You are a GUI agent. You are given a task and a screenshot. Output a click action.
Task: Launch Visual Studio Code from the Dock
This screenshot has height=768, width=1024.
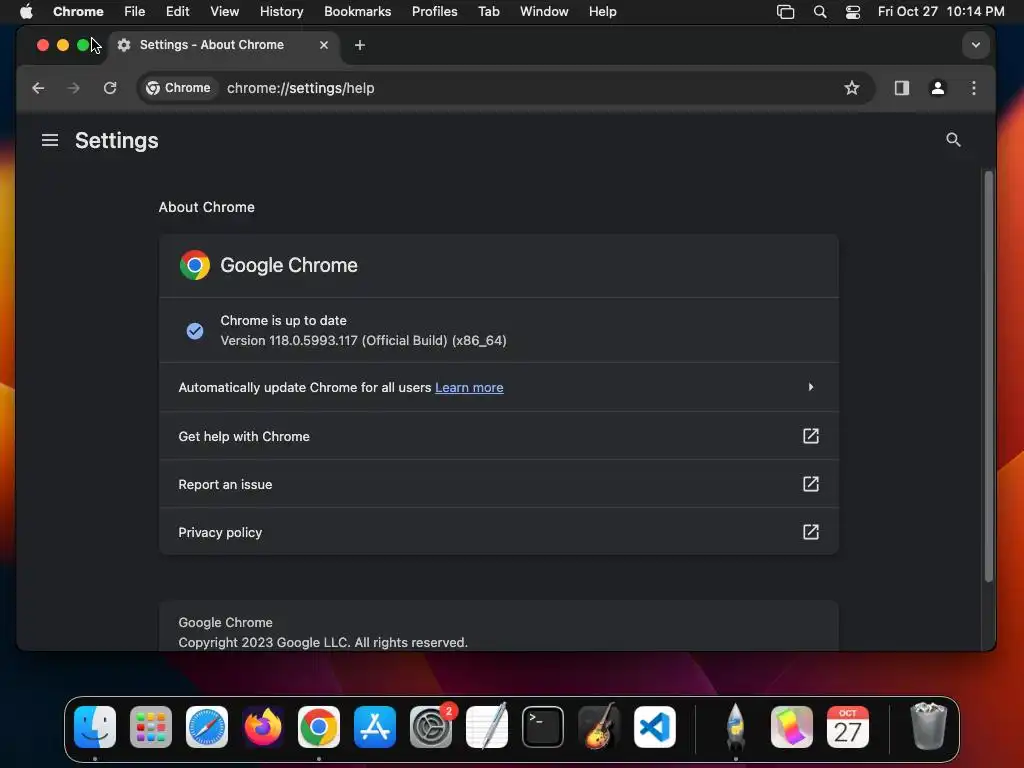coord(655,727)
